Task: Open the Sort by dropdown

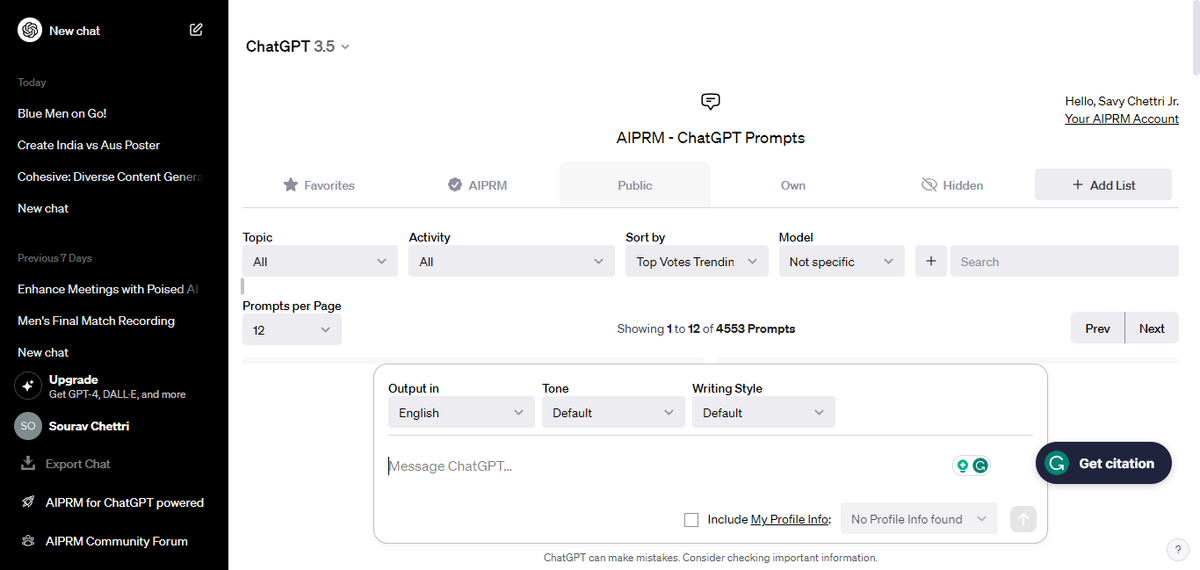Action: click(x=697, y=261)
